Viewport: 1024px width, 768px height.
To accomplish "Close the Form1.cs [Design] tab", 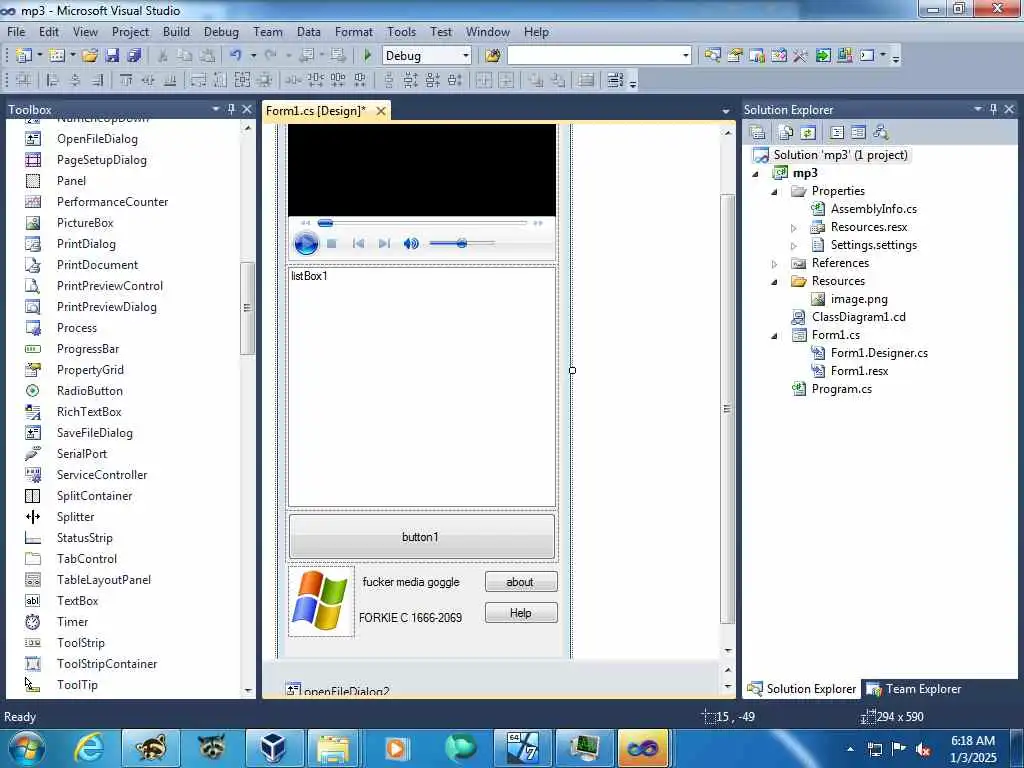I will coord(381,111).
